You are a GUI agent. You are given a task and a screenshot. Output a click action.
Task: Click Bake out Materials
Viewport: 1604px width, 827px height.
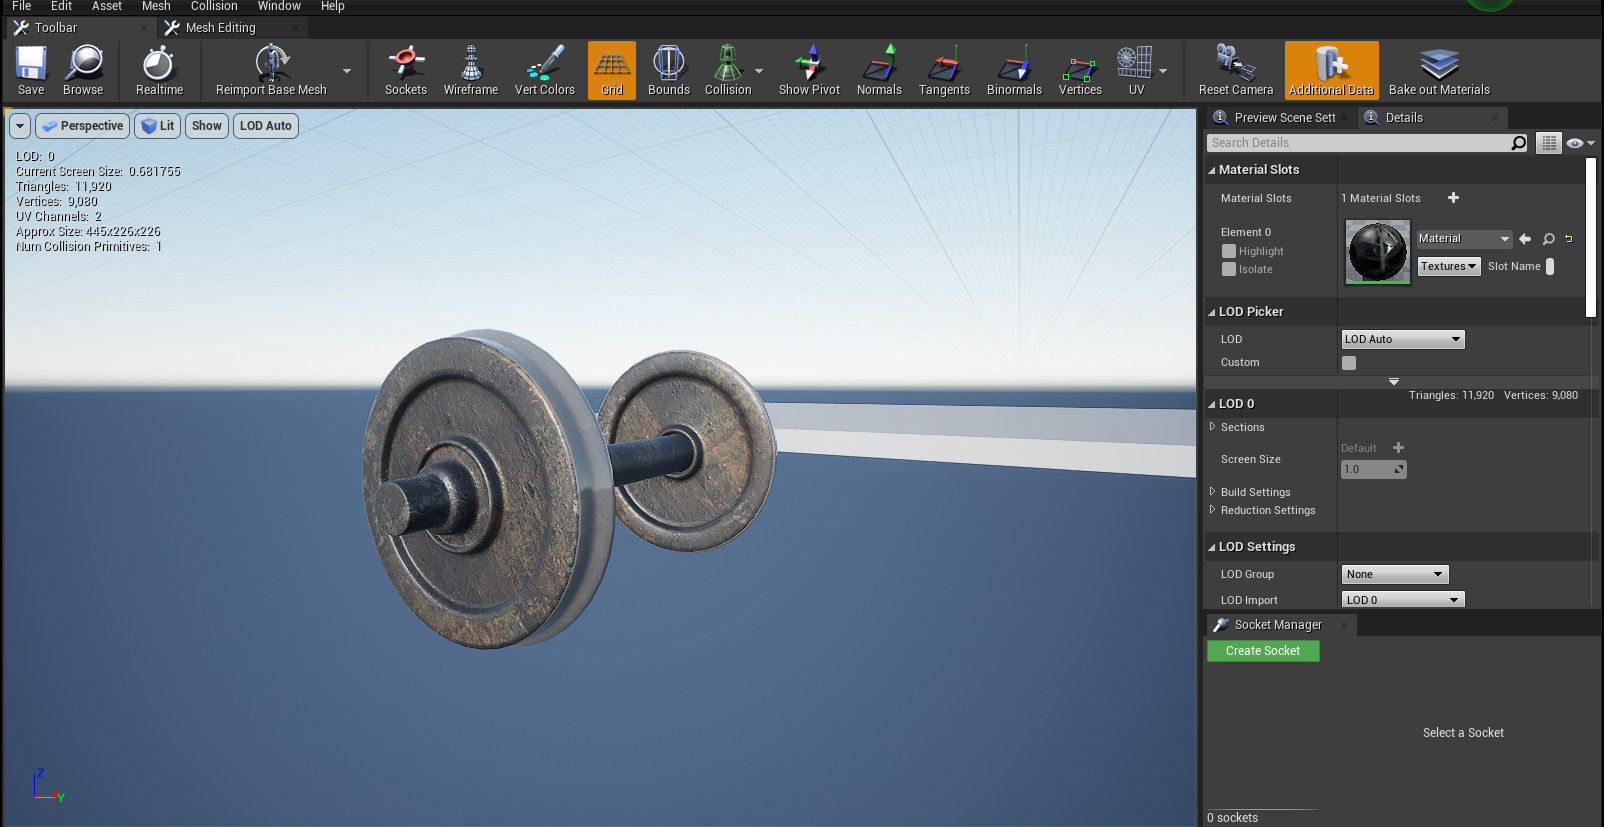coord(1439,71)
